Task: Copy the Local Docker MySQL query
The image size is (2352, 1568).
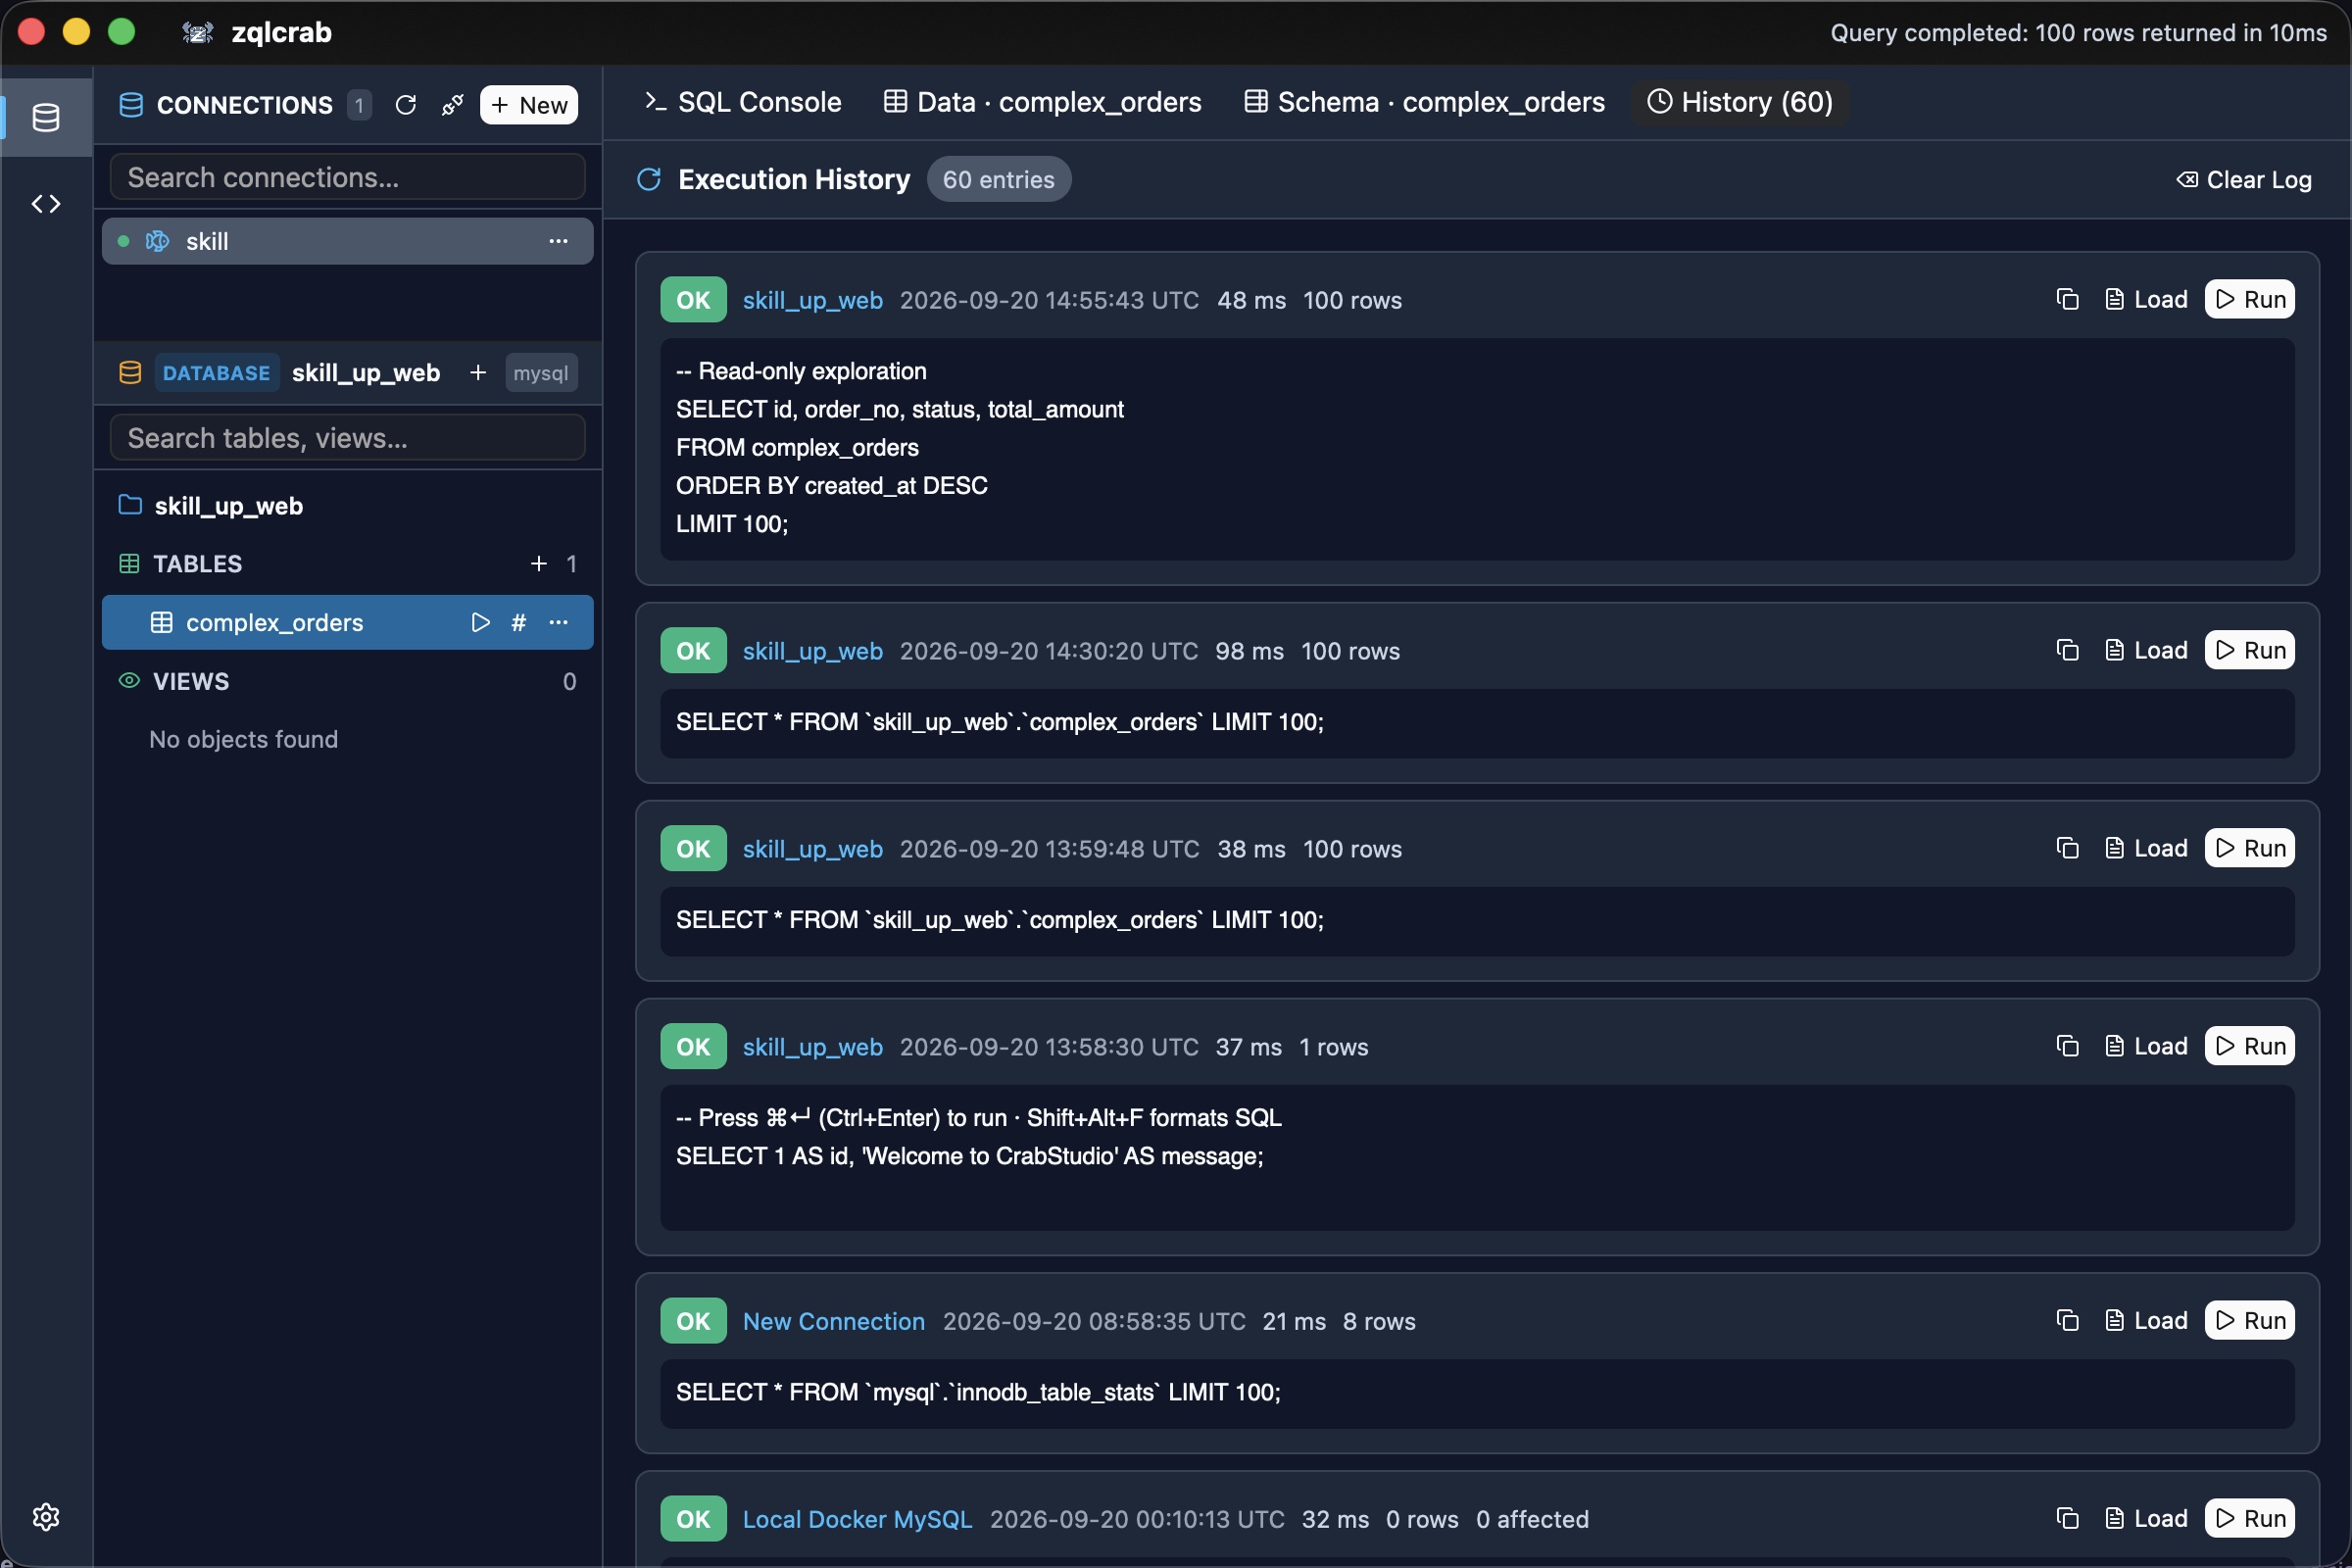Action: (x=2067, y=1518)
